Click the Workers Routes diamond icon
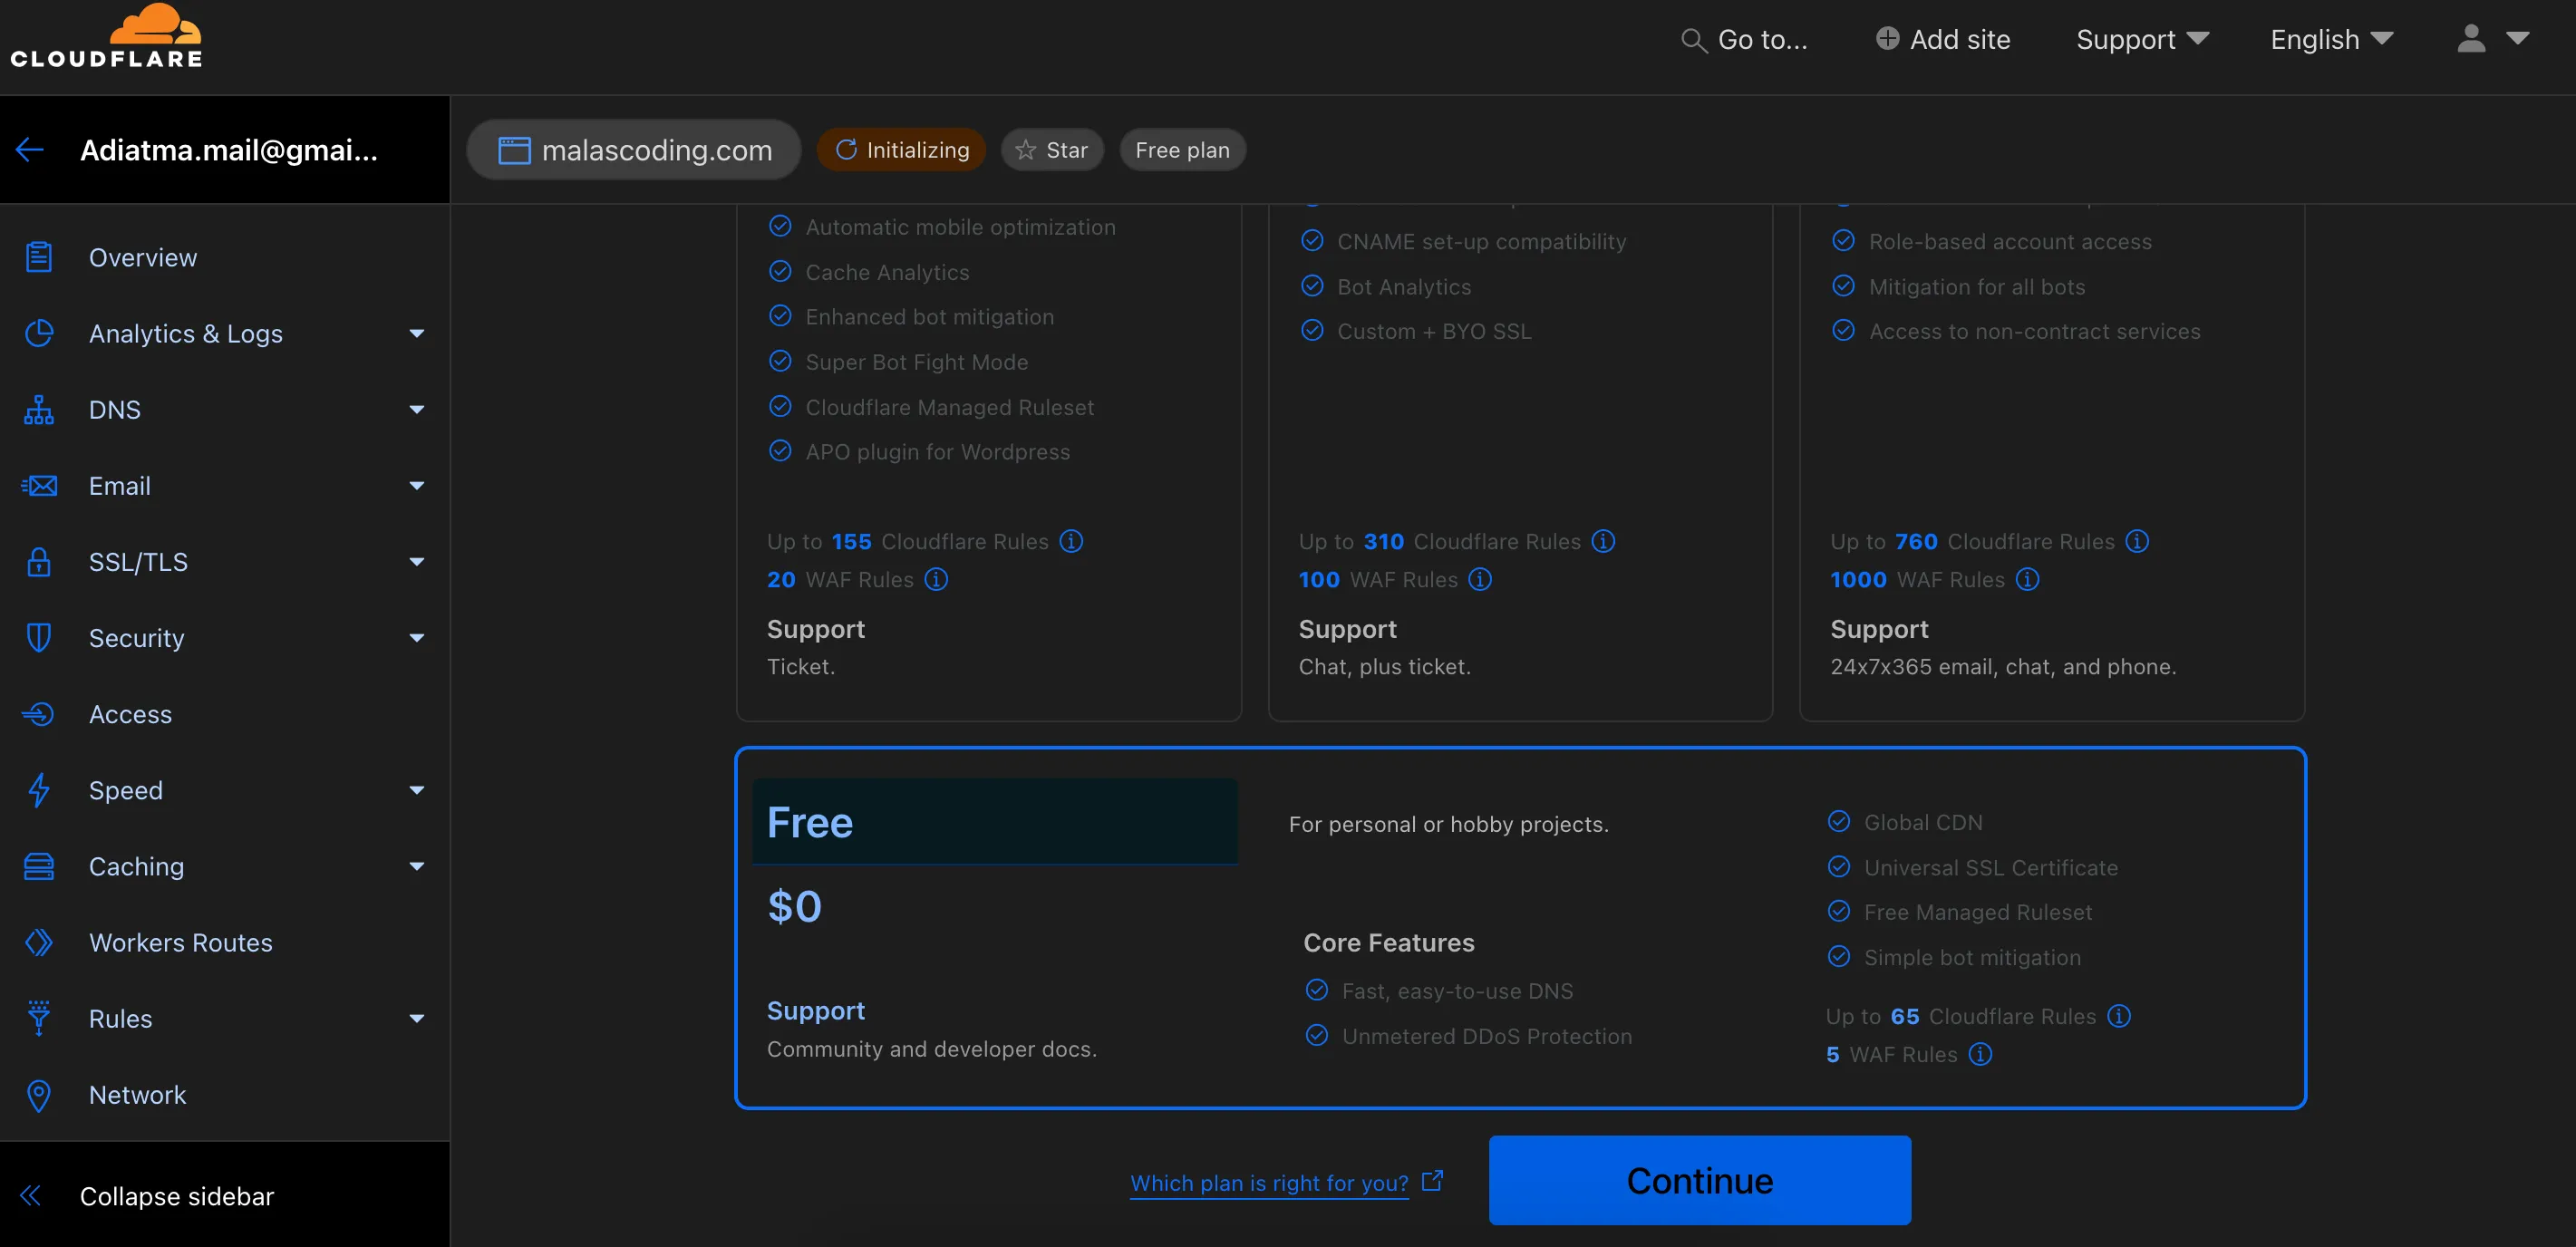Screen dimensions: 2576x1247 point(39,942)
